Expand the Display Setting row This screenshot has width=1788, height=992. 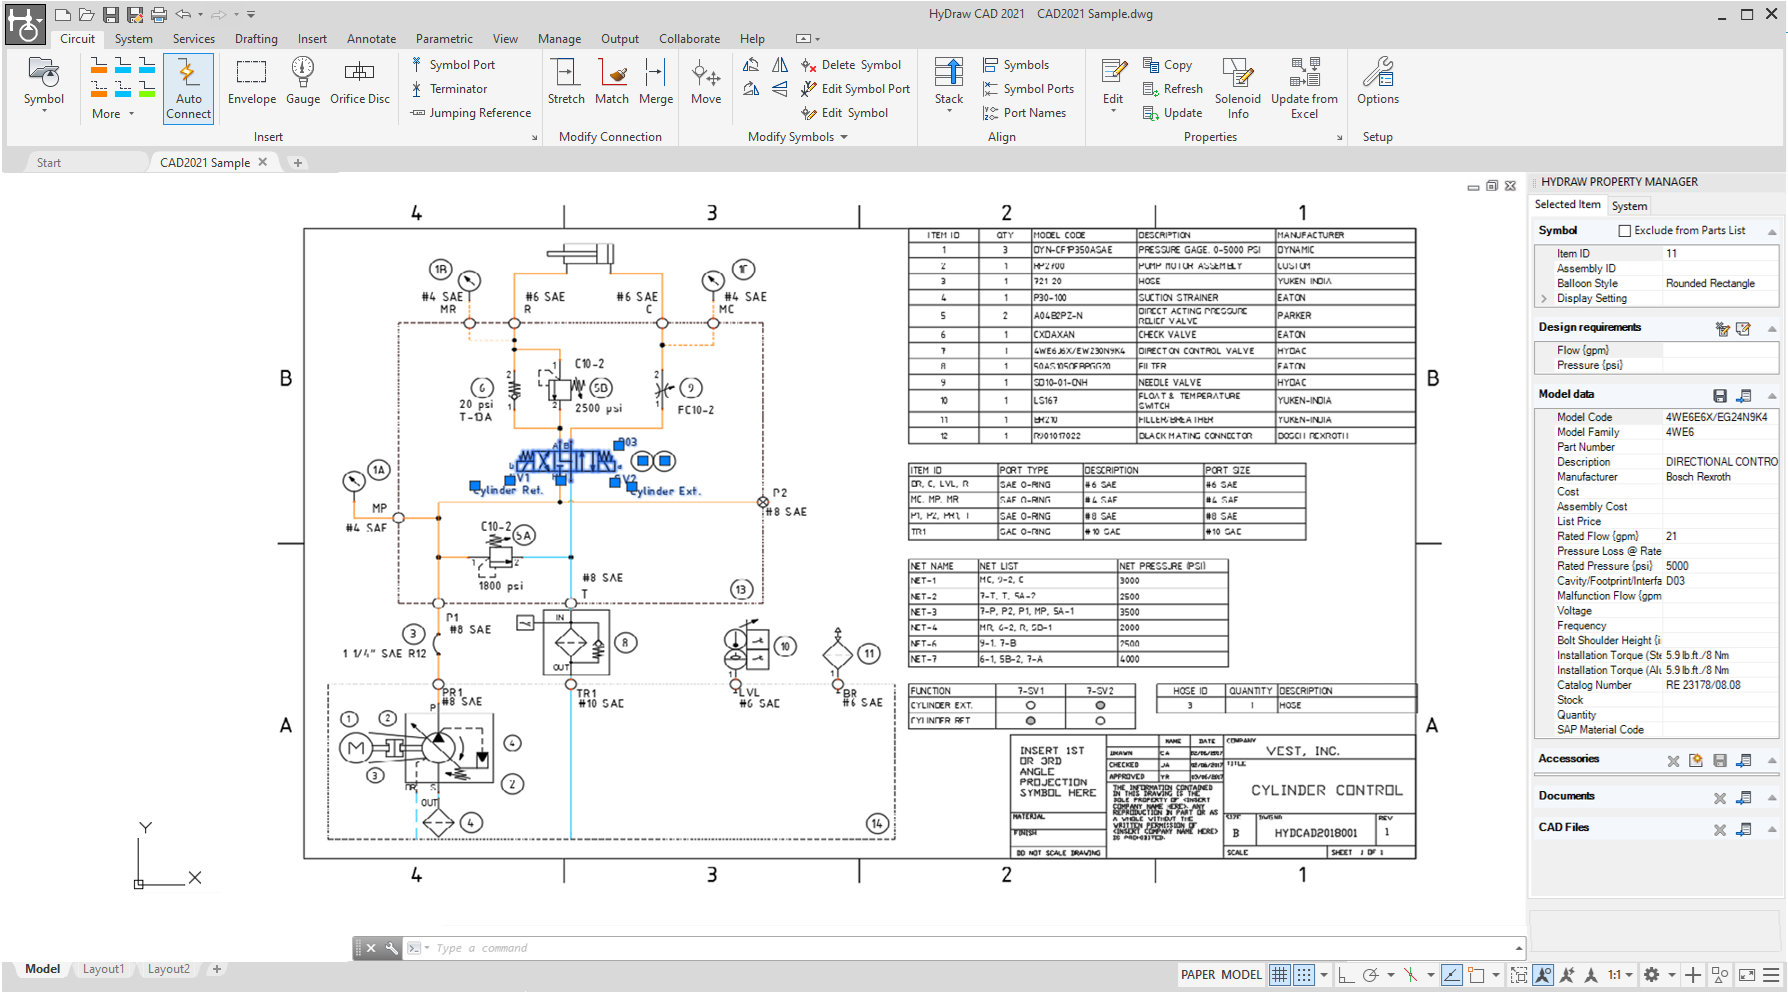coord(1545,299)
